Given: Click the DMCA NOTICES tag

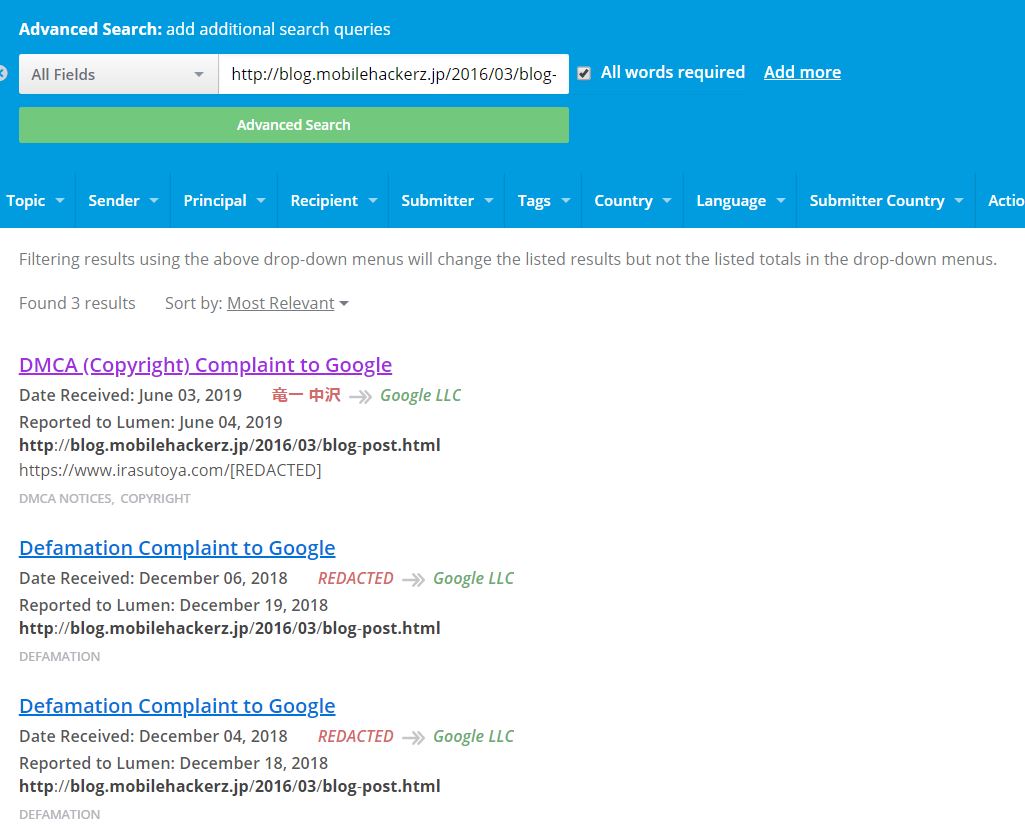Looking at the screenshot, I should pyautogui.click(x=67, y=499).
